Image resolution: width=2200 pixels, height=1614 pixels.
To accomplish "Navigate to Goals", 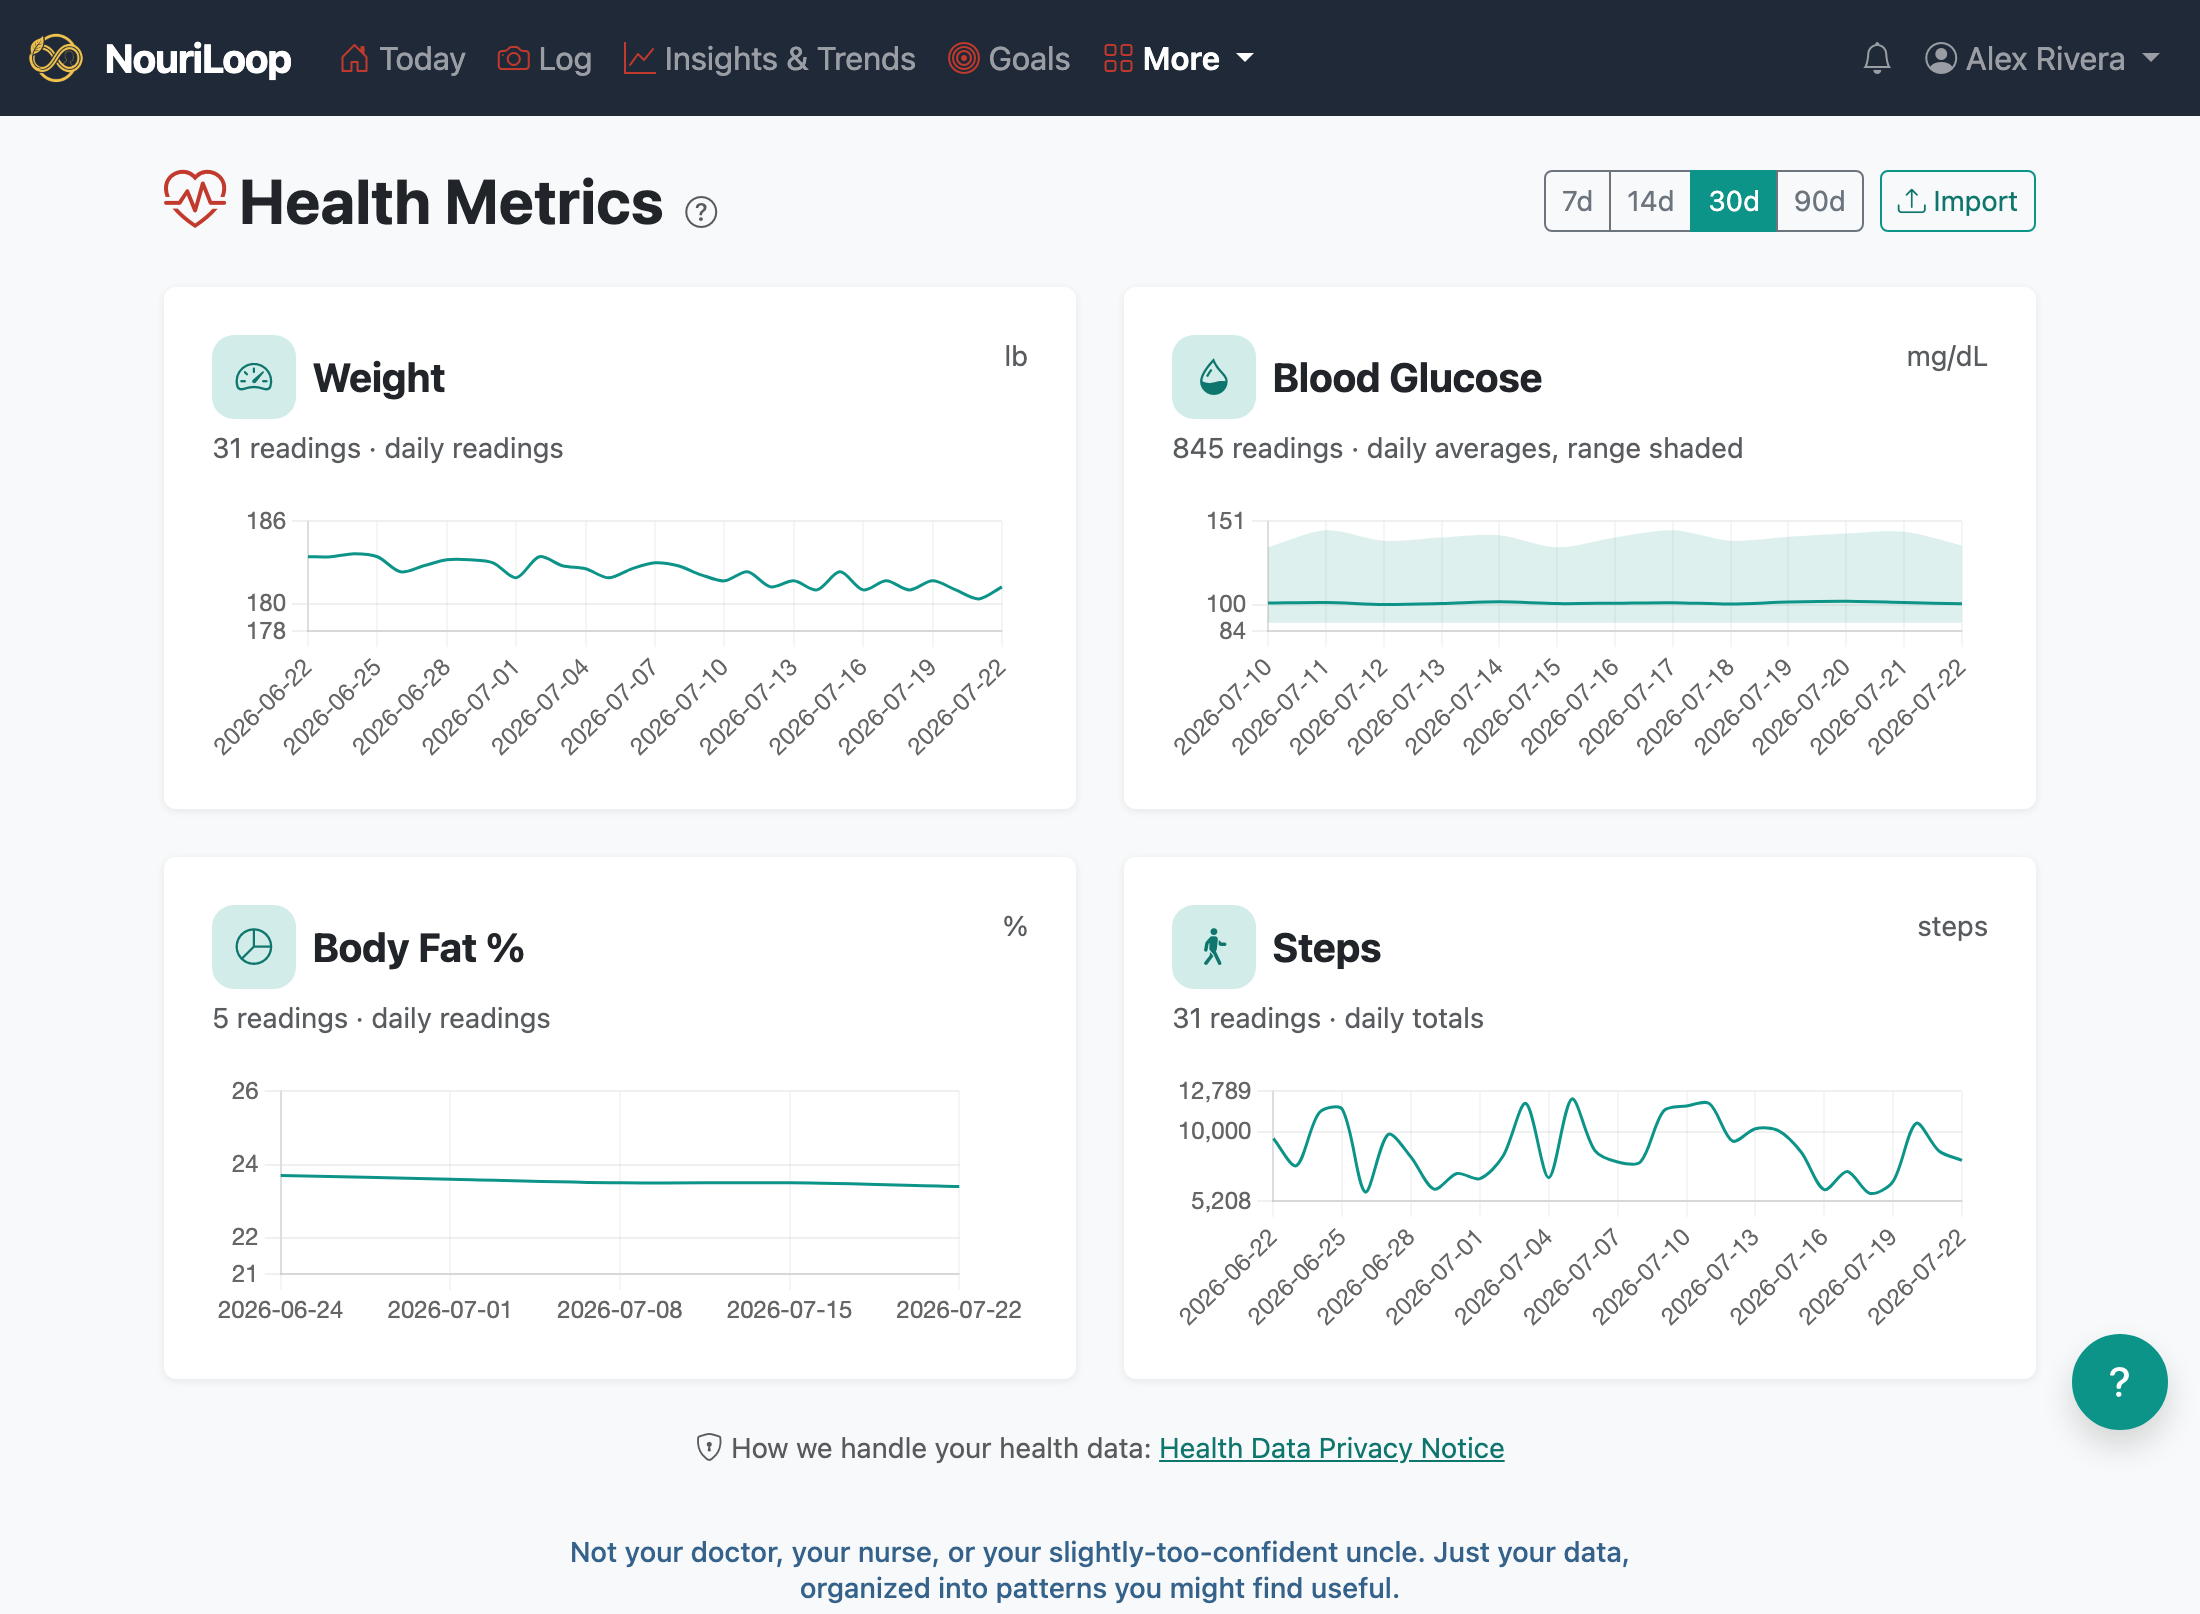I will (1009, 59).
